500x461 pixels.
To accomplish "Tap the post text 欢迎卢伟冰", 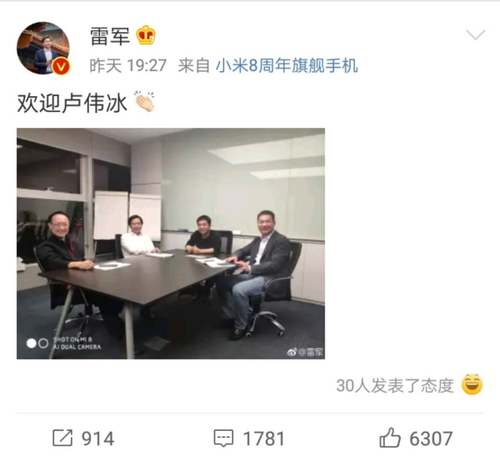I will pos(72,103).
